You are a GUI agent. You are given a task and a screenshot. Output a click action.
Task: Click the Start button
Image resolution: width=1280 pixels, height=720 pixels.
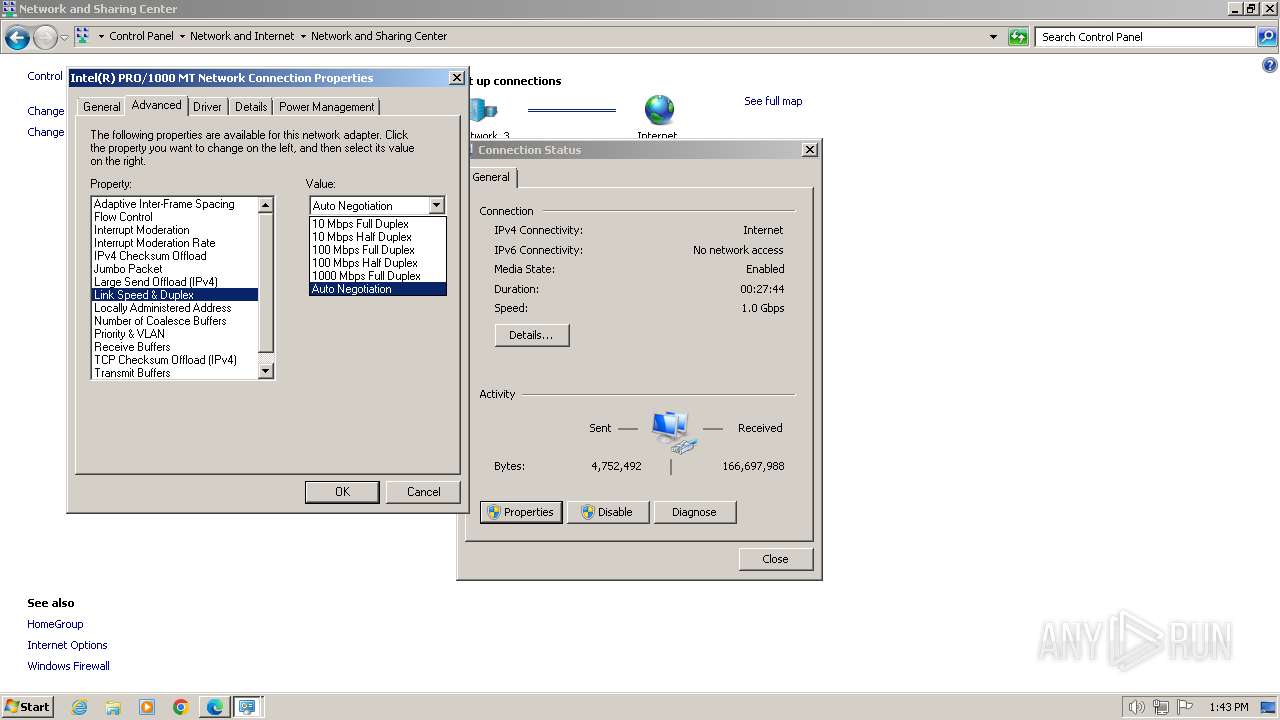point(28,707)
